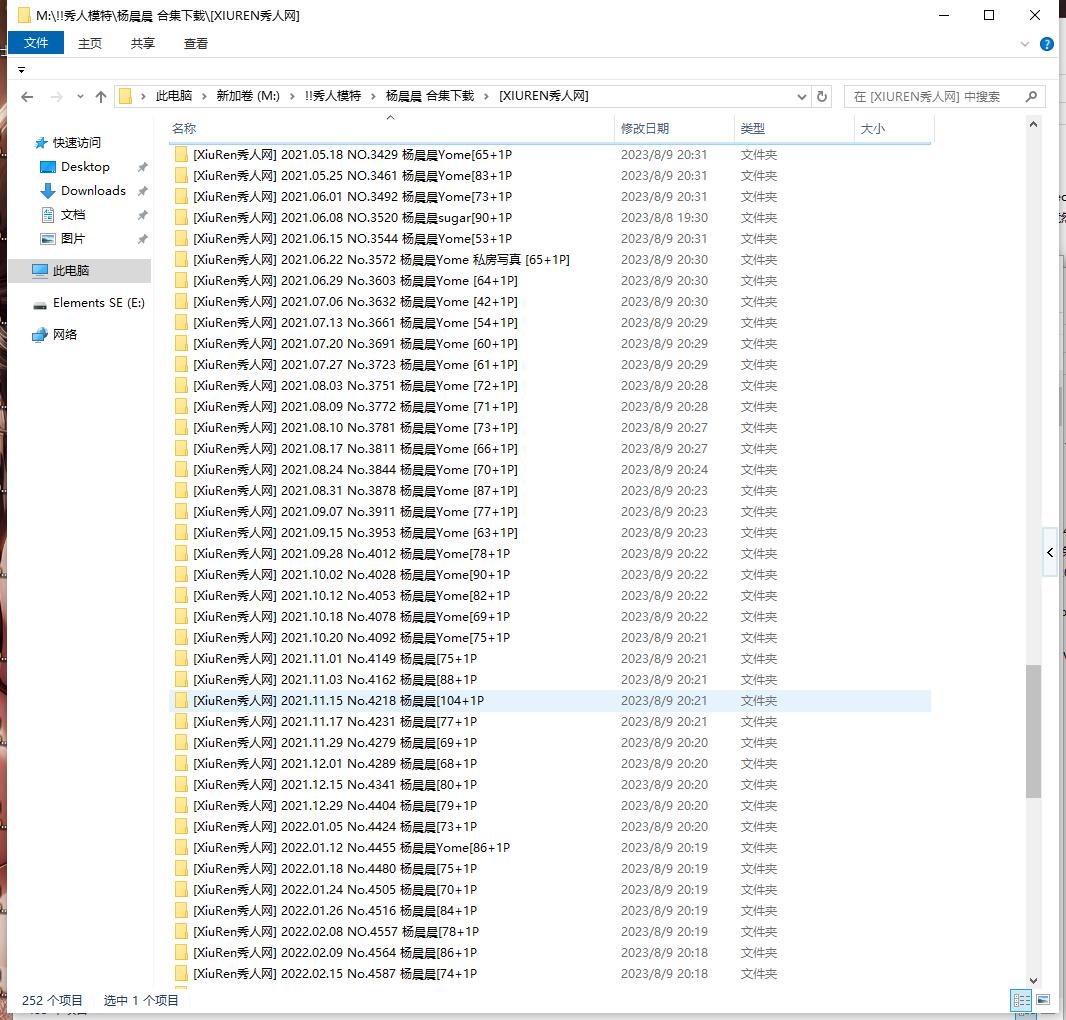The width and height of the screenshot is (1066, 1020).
Task: Expand the chevron before 此电脑 in path
Action: [143, 97]
